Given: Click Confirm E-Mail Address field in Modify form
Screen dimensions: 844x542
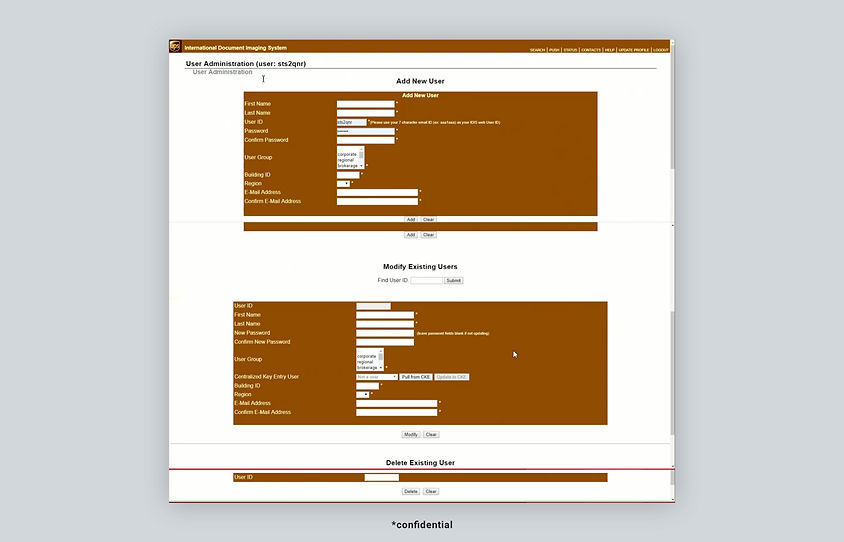Looking at the screenshot, I should [397, 412].
